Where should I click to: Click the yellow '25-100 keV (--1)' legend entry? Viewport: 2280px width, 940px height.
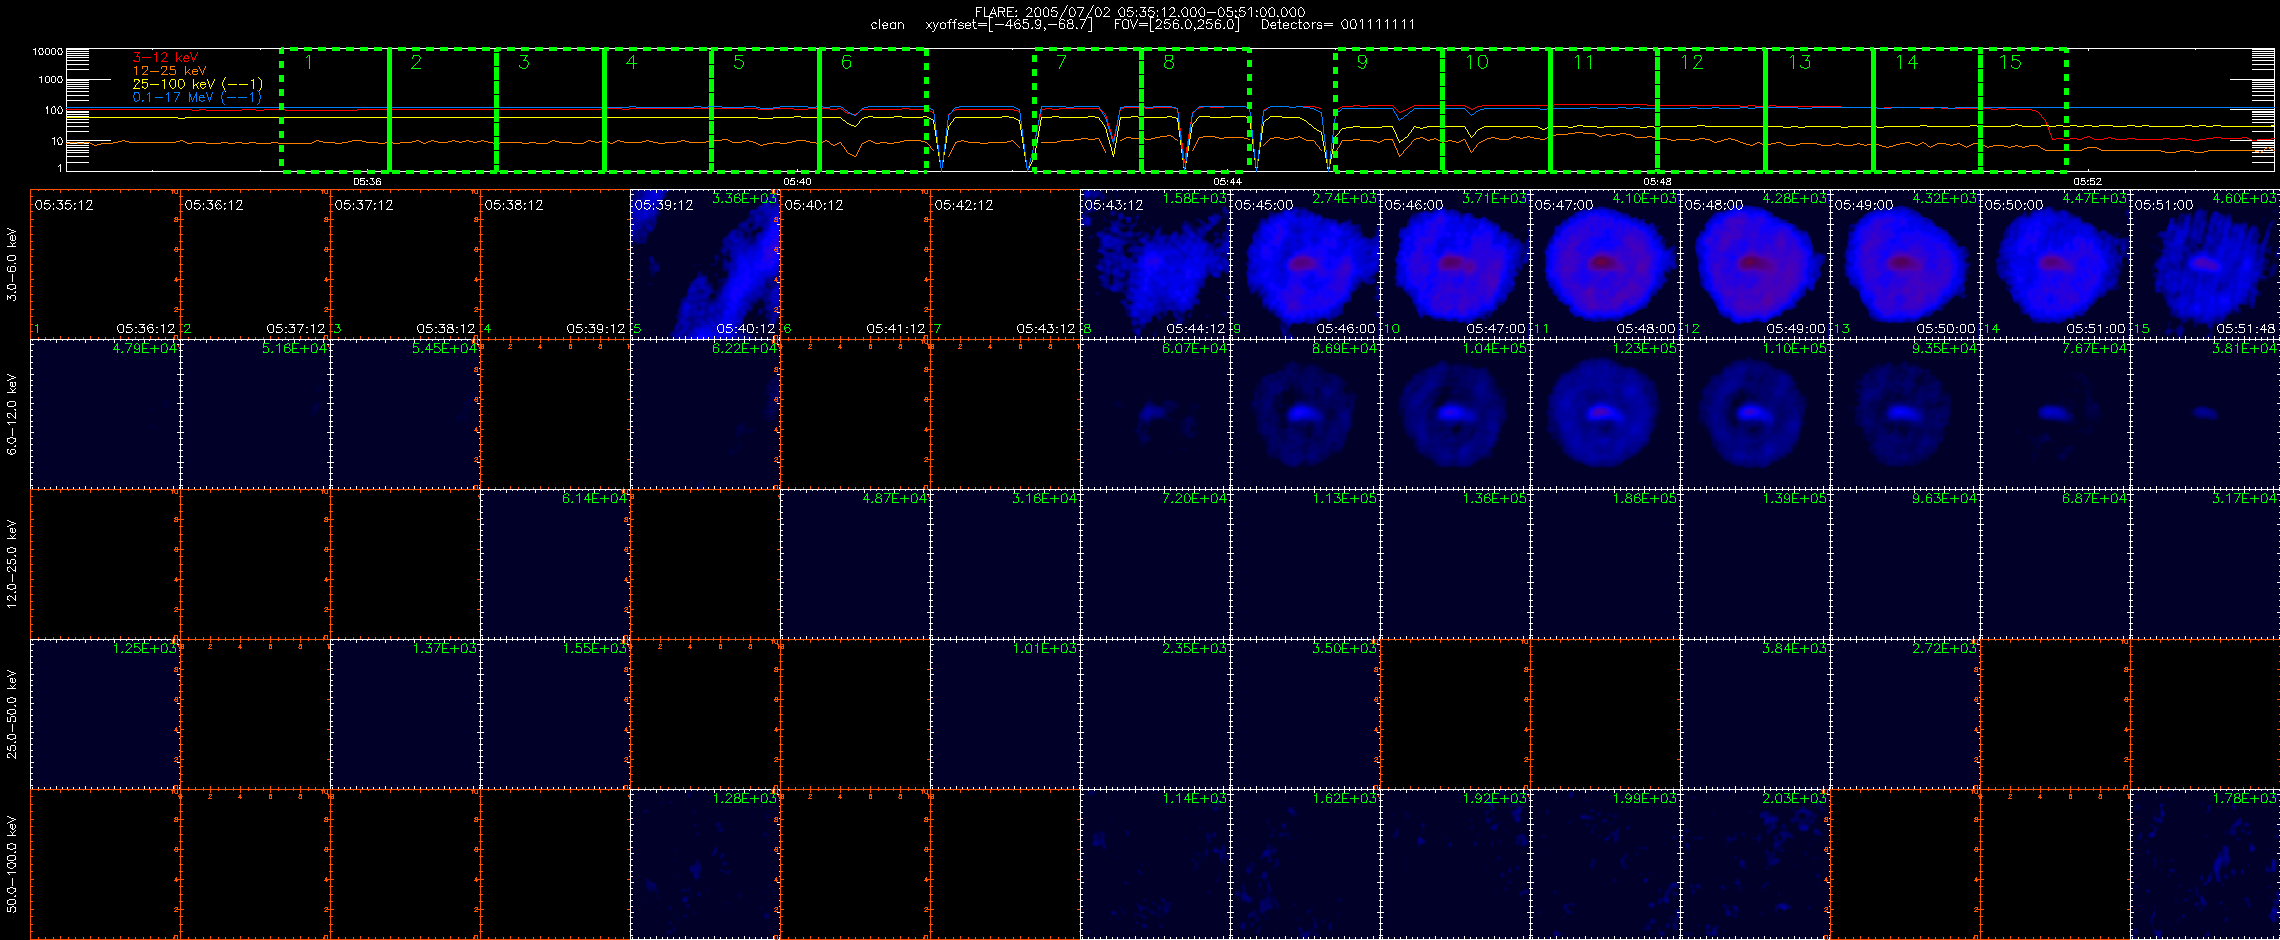tap(197, 84)
